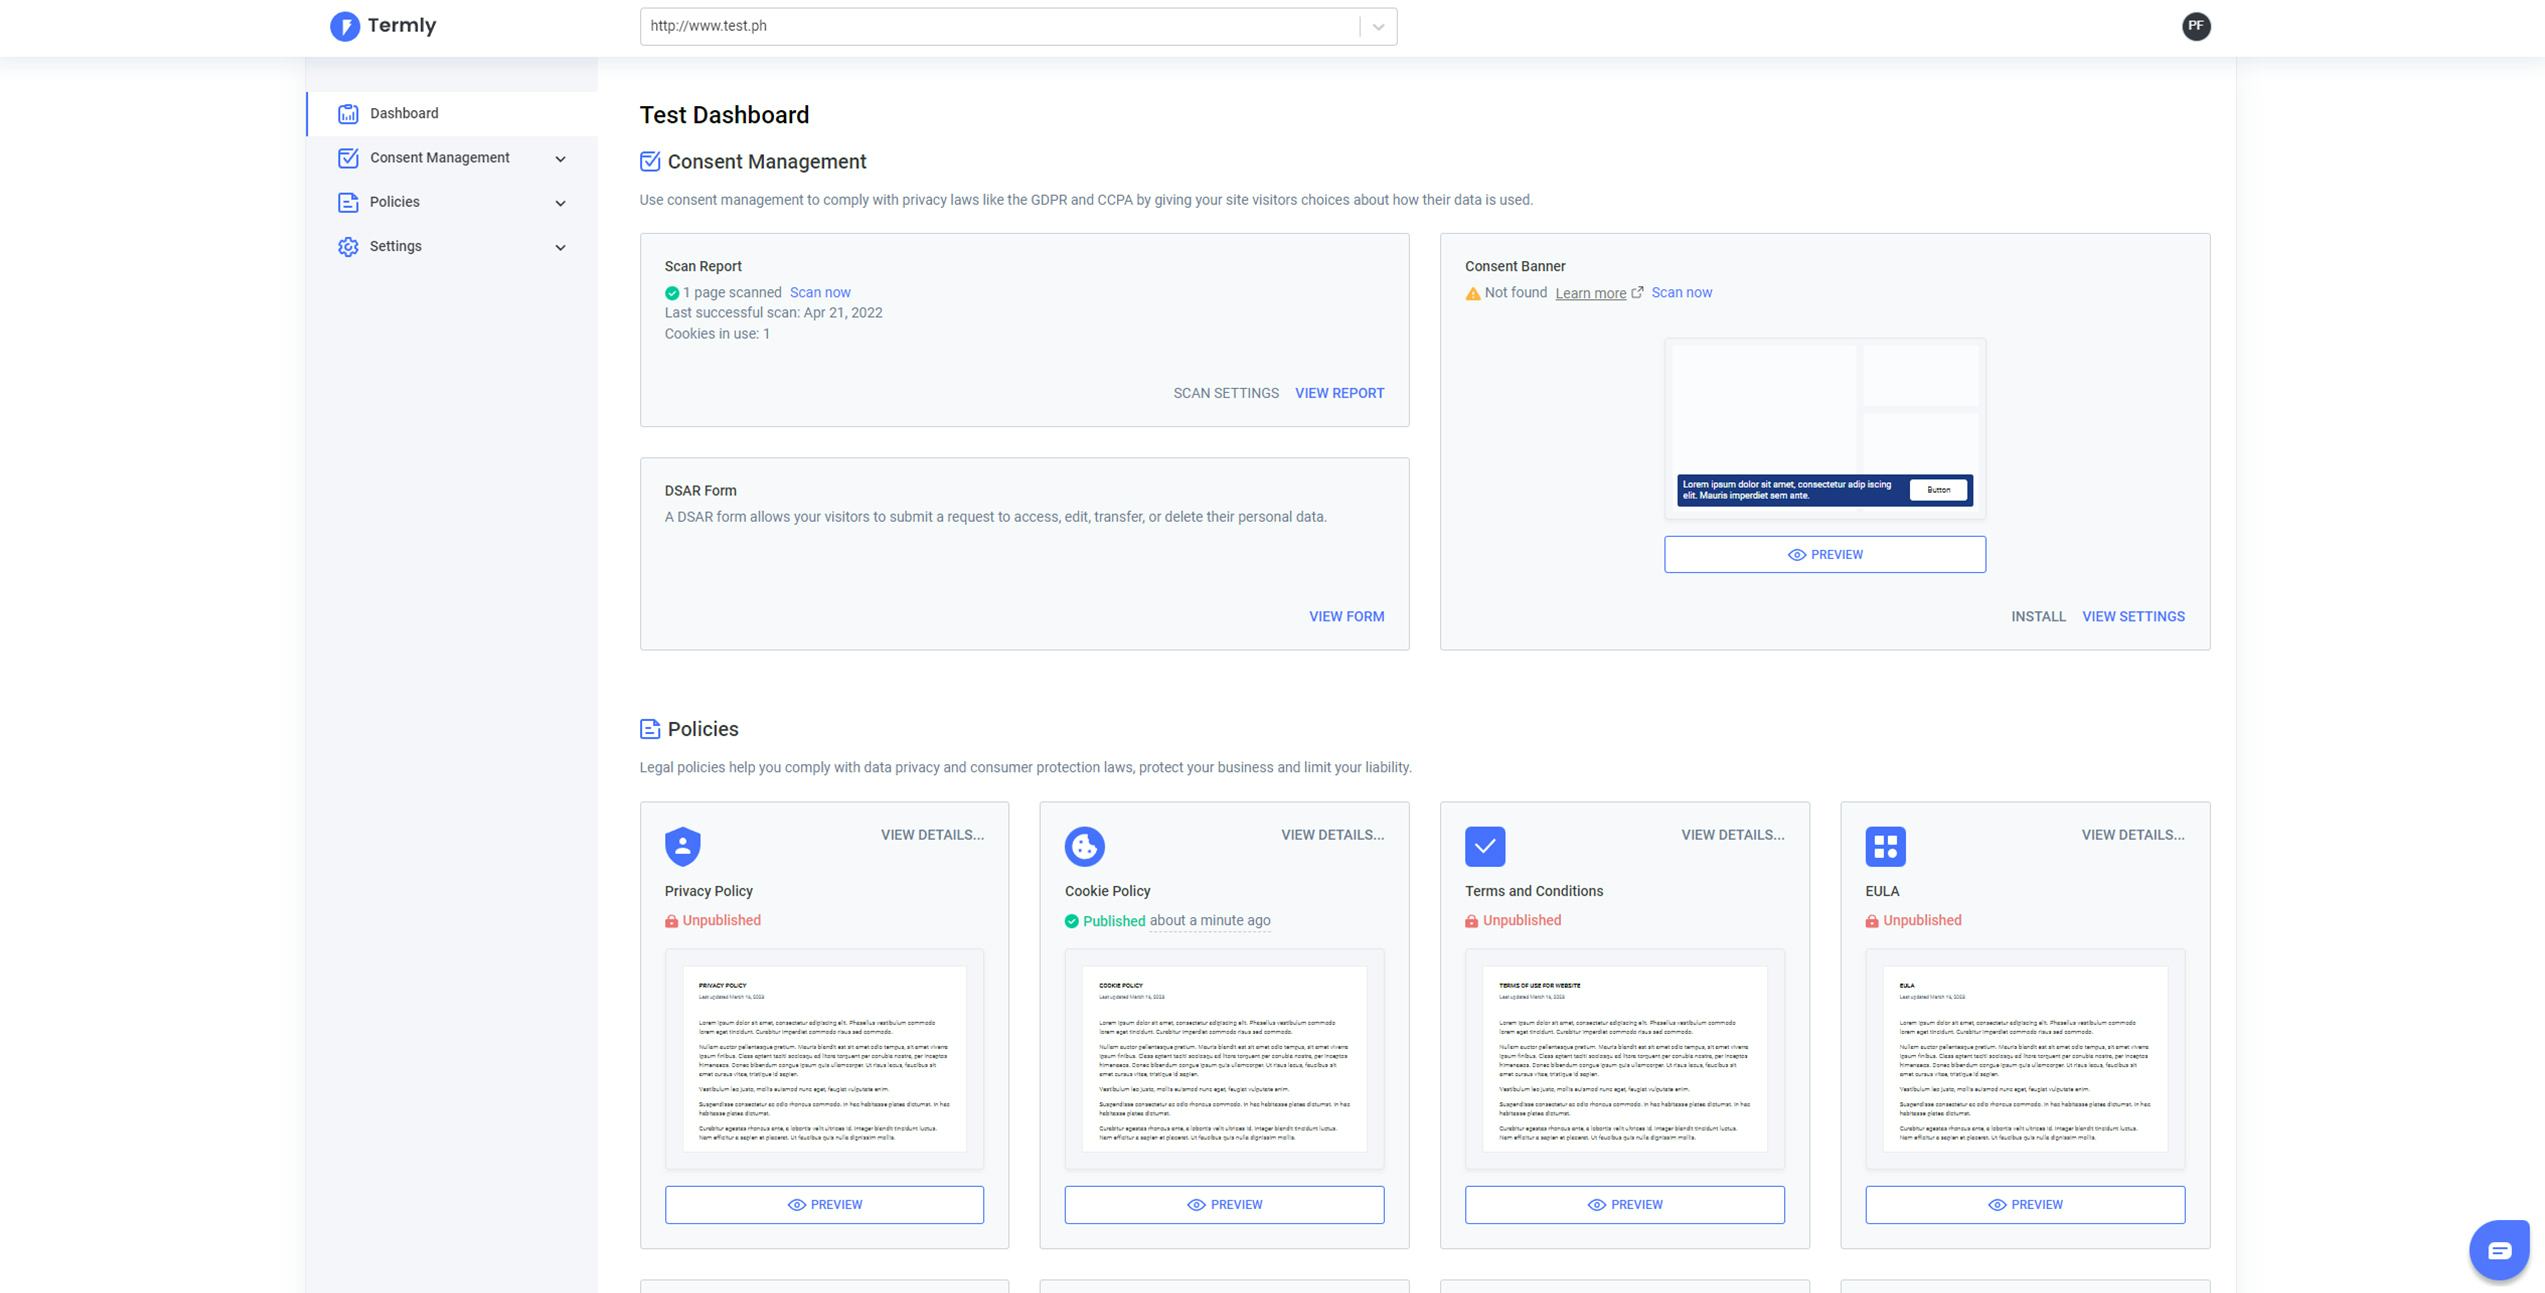Viewport: 2545px width, 1293px height.
Task: Open the PF profile avatar menu
Action: pos(2196,26)
